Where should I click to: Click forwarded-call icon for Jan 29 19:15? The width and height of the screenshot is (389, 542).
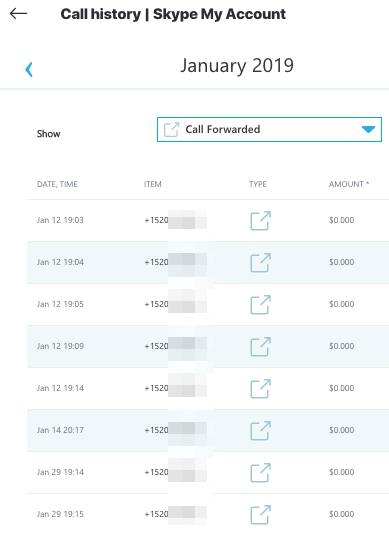click(x=260, y=514)
